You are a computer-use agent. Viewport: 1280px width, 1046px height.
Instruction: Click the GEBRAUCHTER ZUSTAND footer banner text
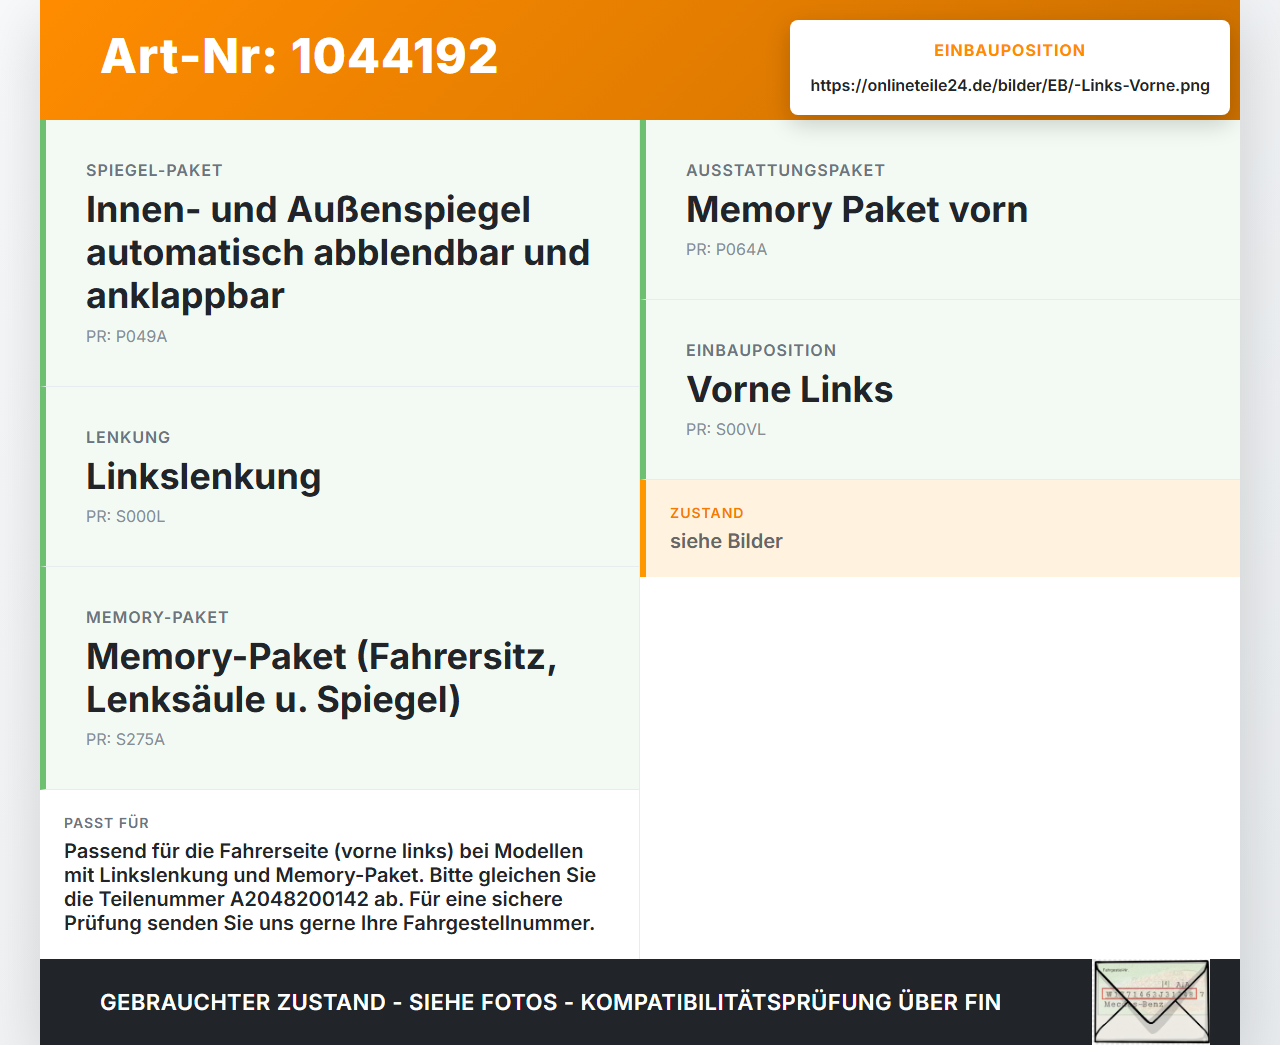click(x=550, y=1002)
